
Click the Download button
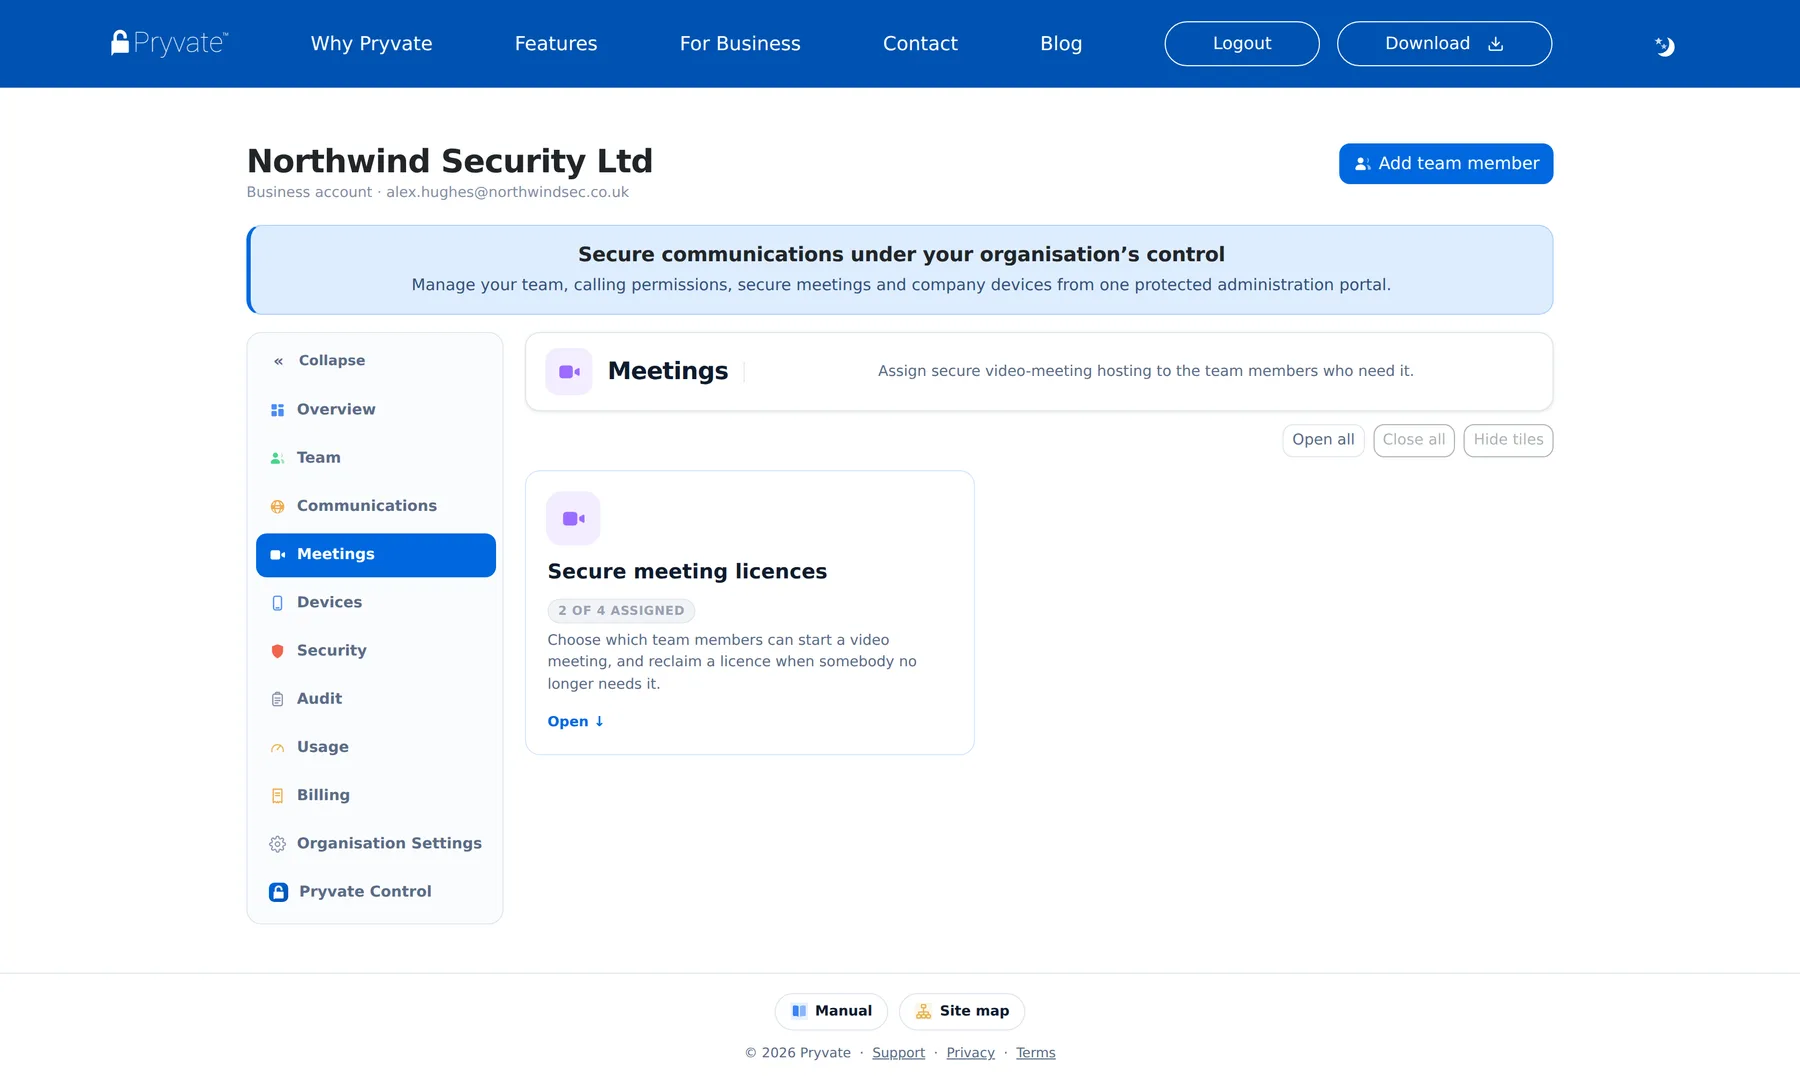tap(1444, 44)
